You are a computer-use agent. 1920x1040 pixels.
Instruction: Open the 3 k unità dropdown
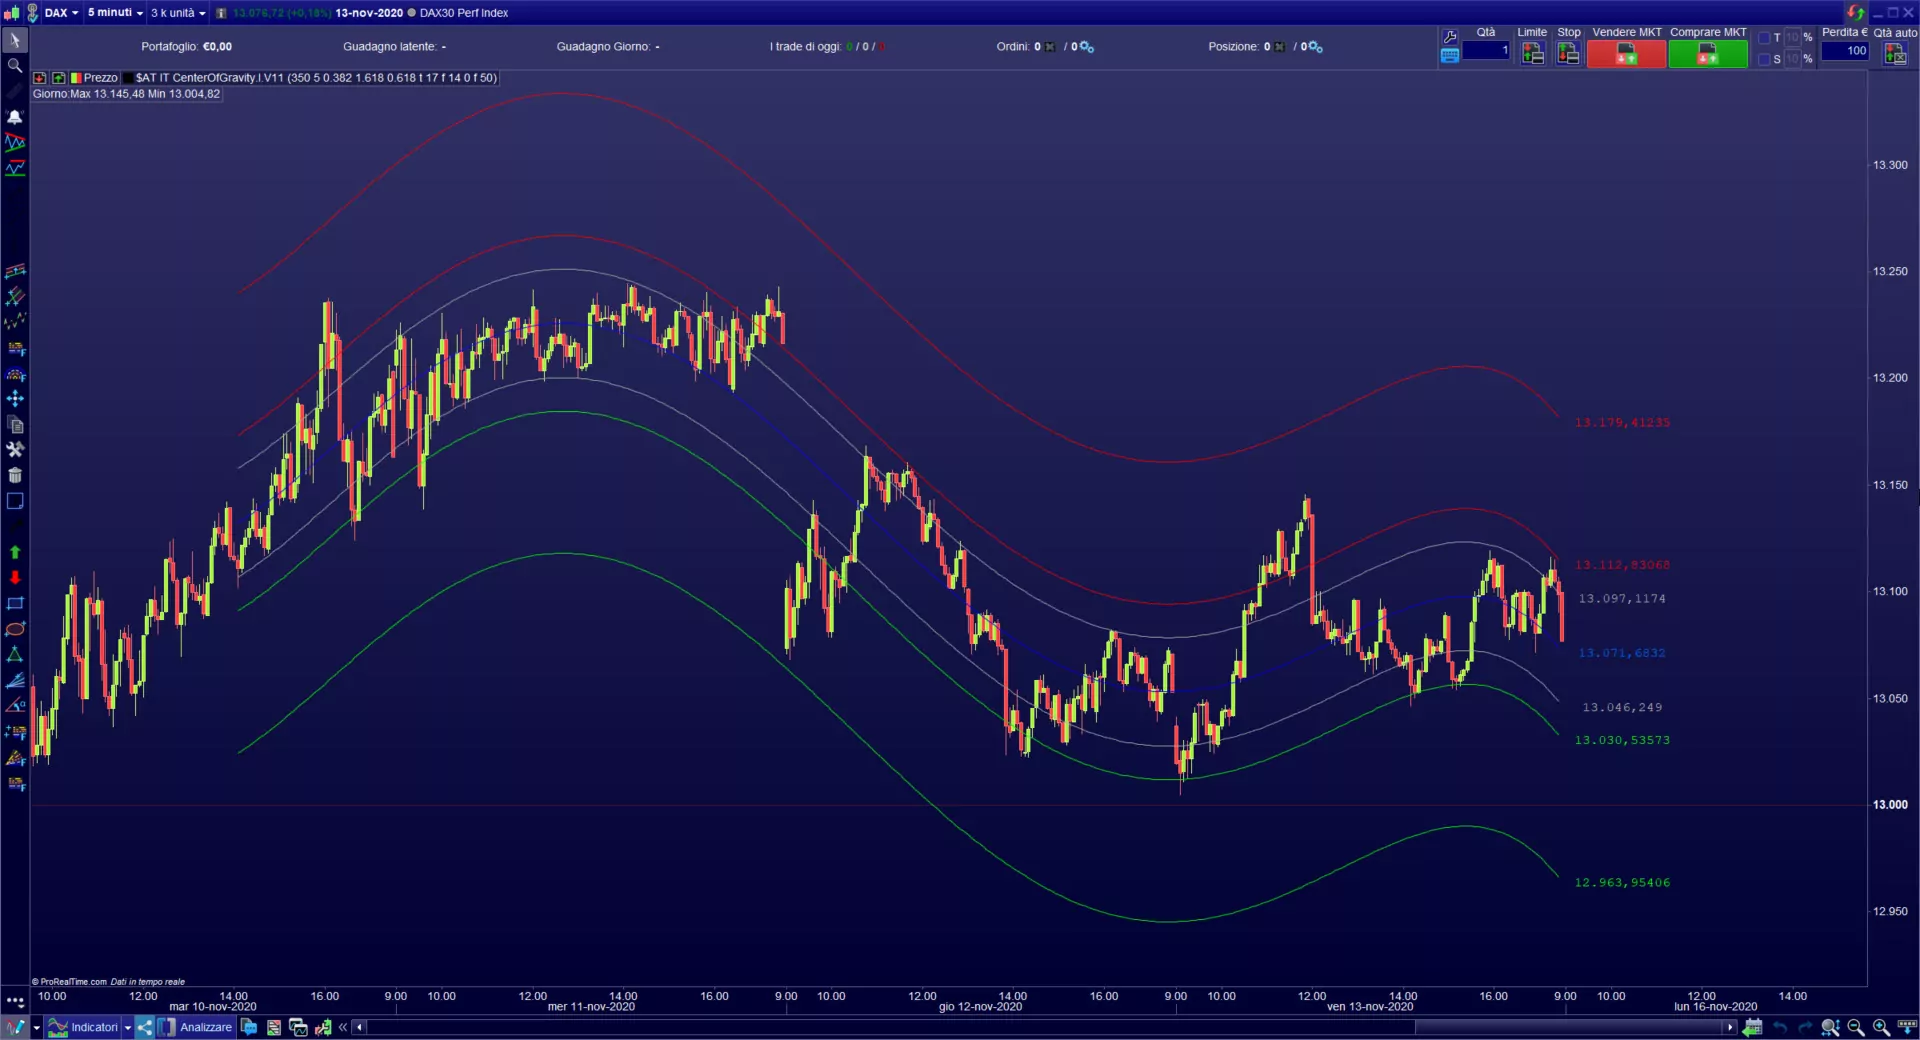point(178,13)
